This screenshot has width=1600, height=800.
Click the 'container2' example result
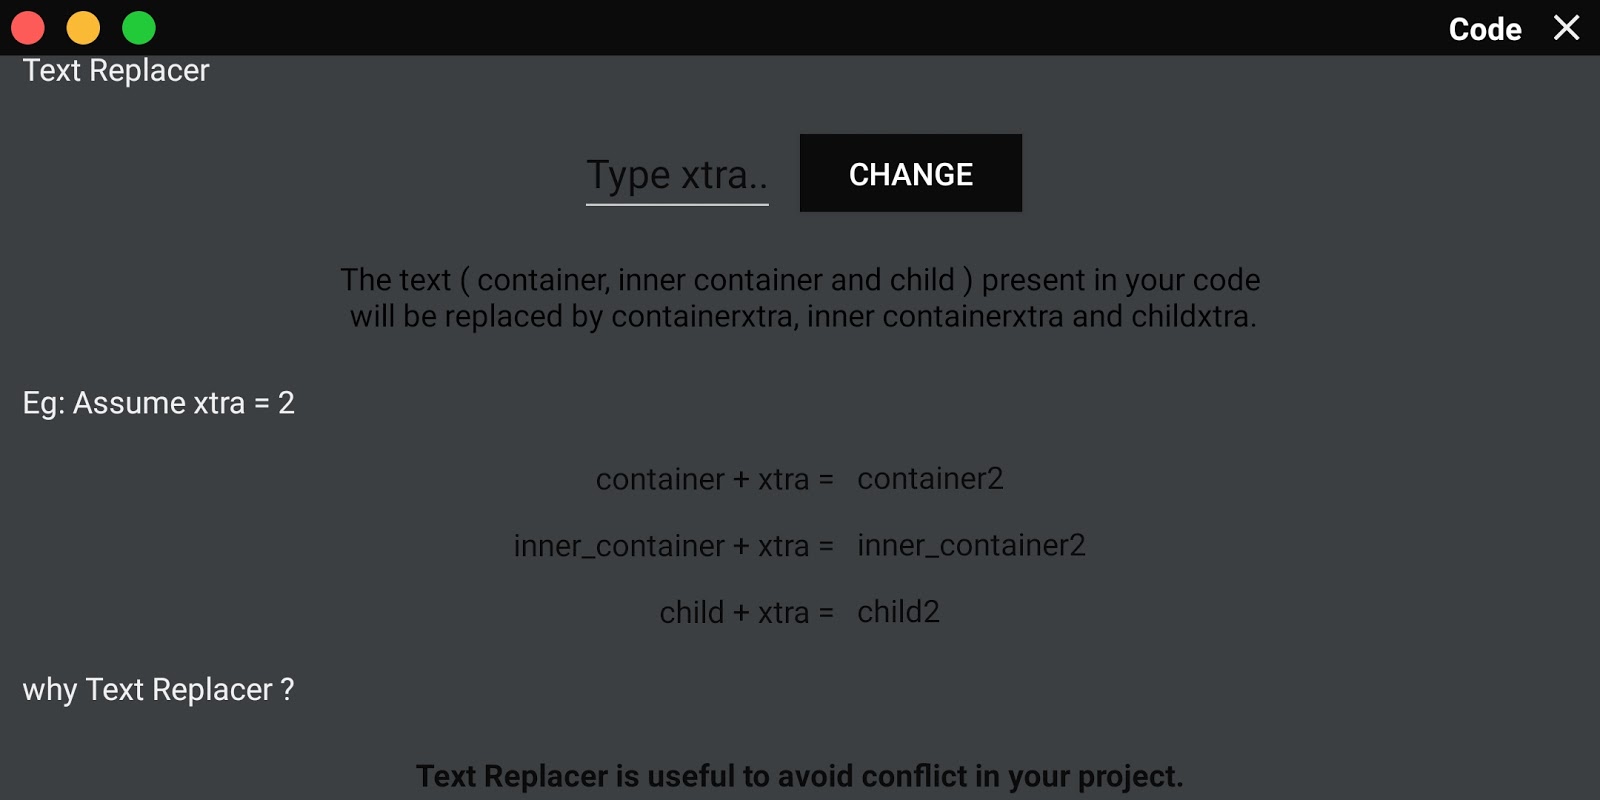pos(930,478)
